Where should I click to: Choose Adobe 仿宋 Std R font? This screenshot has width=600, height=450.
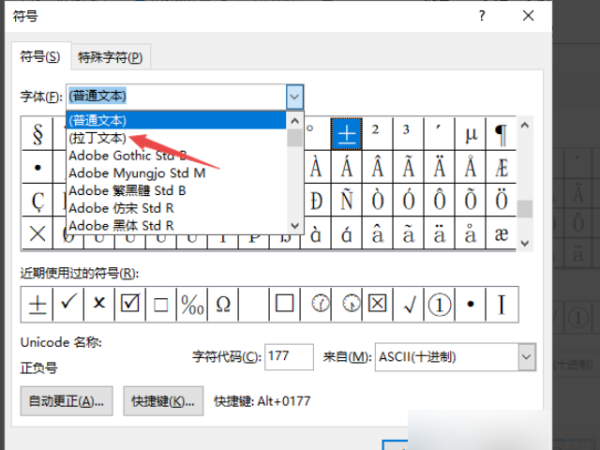click(x=176, y=208)
